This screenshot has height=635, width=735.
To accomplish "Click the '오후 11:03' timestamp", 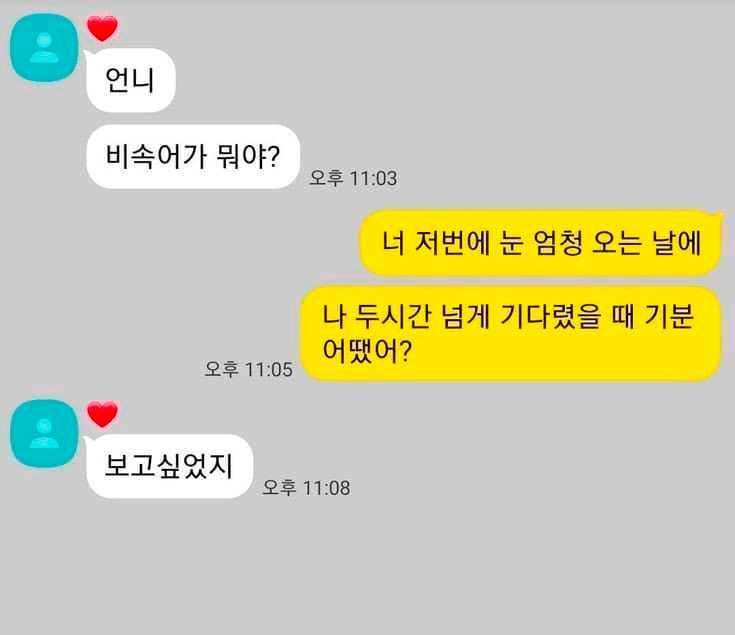I will (x=353, y=178).
